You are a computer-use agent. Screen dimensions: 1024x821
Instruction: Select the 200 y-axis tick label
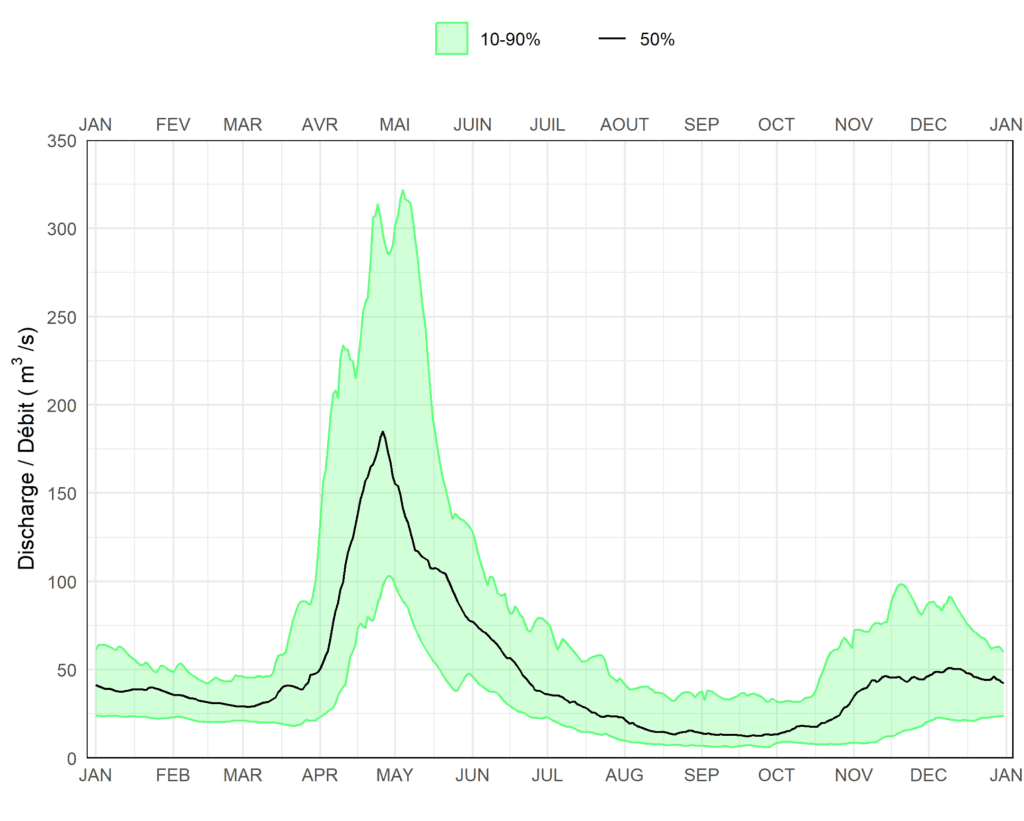[62, 405]
